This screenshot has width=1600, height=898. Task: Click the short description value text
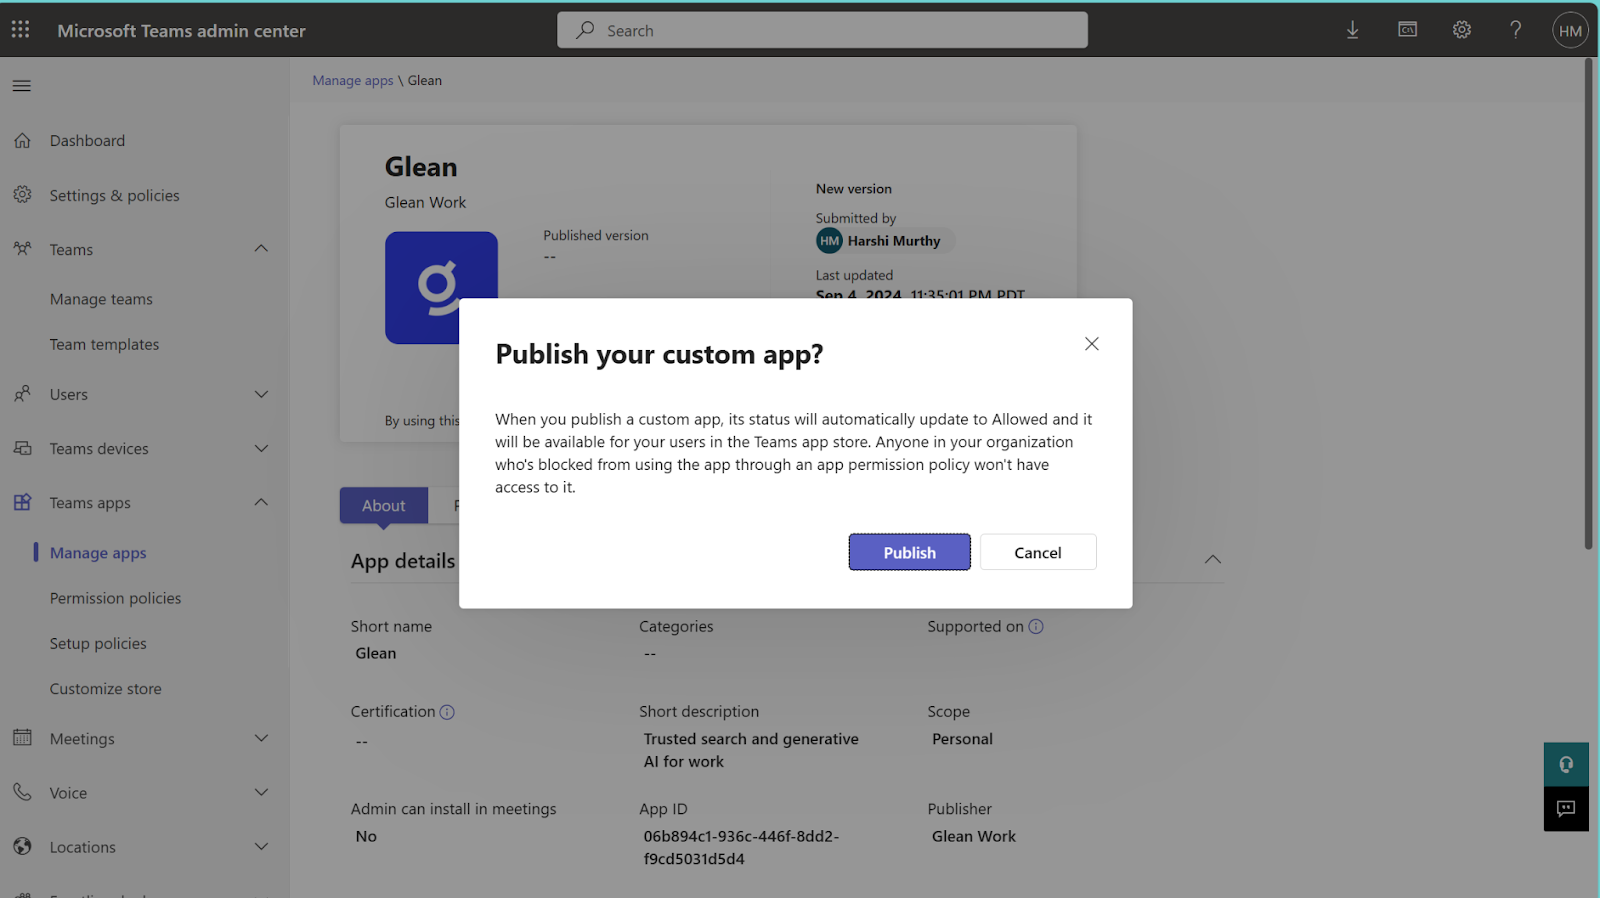[x=751, y=750]
